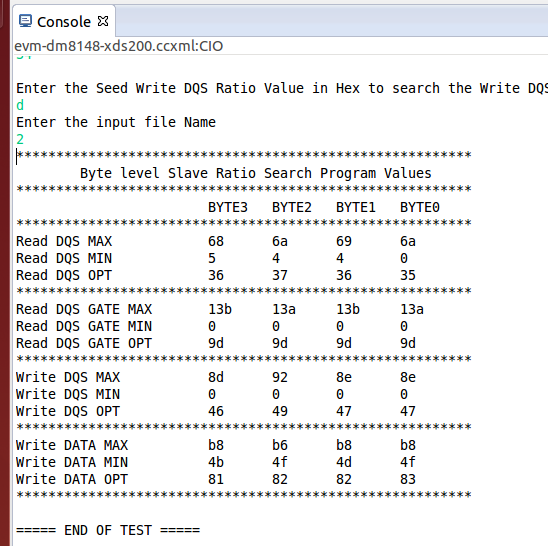This screenshot has height=546, width=548.
Task: Click the BYTE1 column header
Action: (x=355, y=207)
